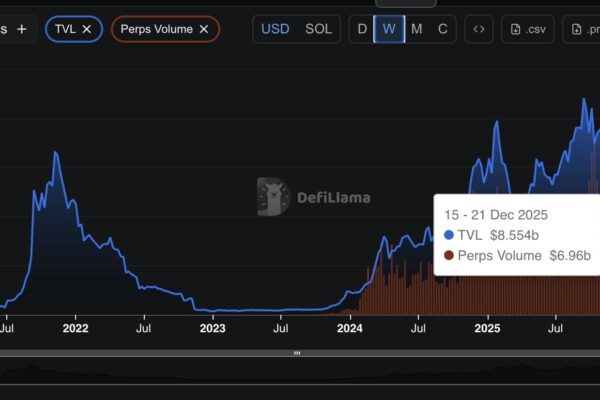Click the range slider's center drag handle

click(296, 353)
